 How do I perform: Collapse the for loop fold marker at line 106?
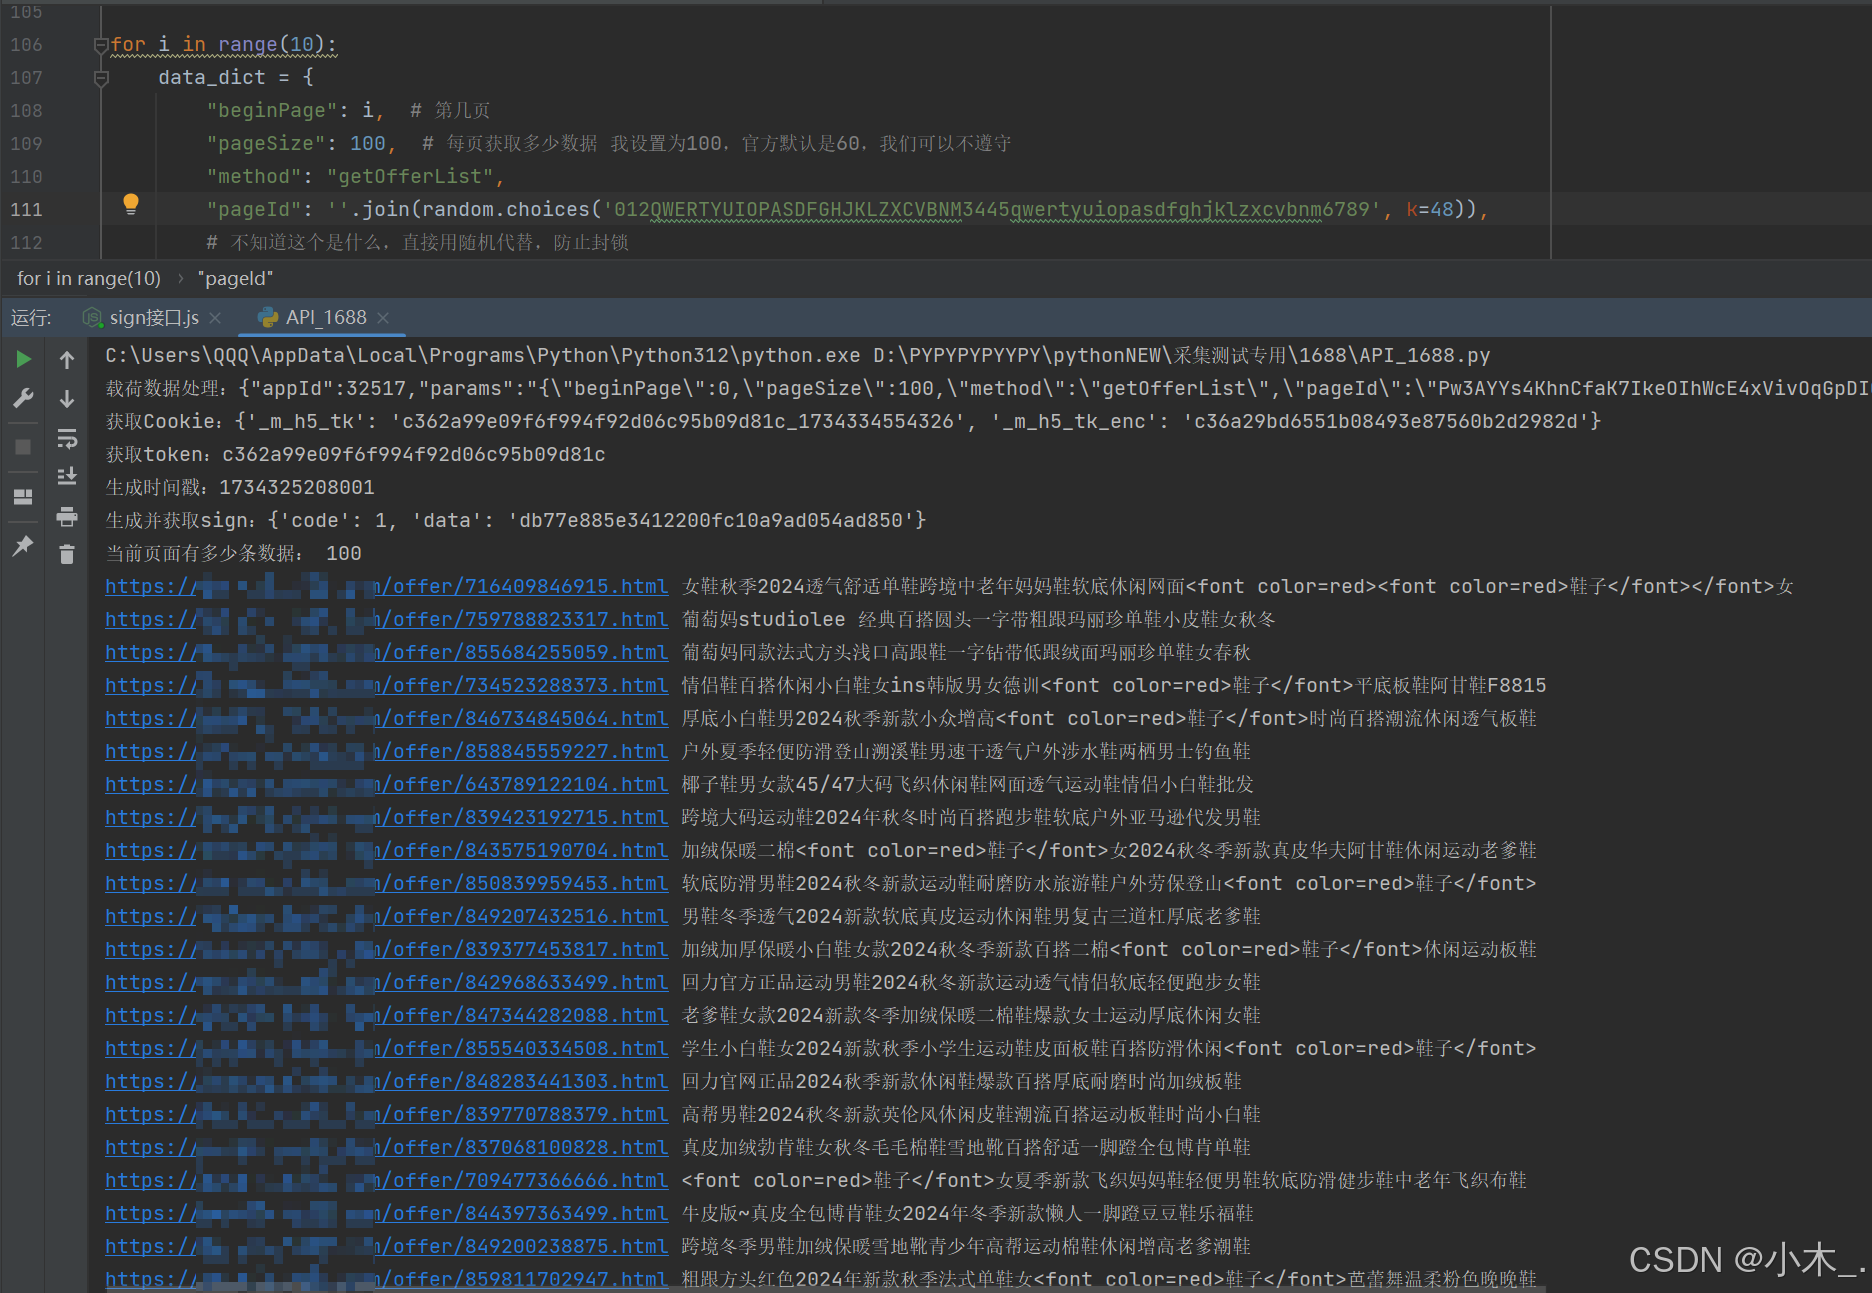coord(100,44)
